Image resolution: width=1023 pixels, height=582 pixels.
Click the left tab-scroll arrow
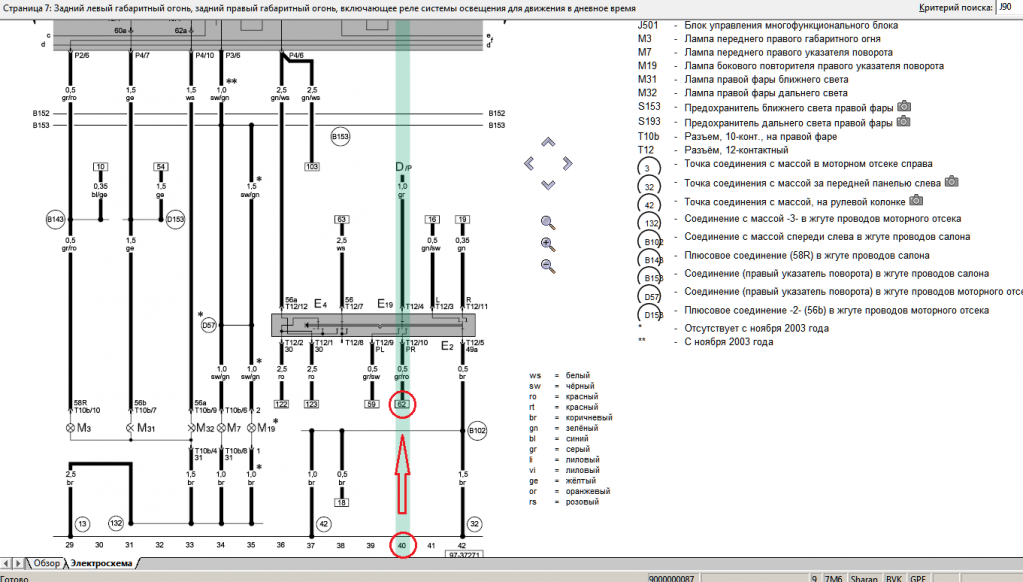tap(7, 564)
